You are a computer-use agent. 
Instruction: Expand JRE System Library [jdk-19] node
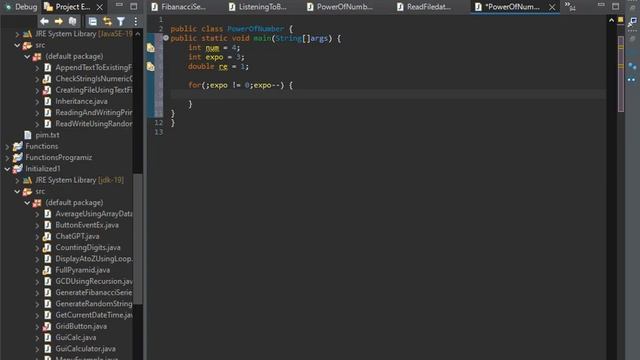point(17,180)
